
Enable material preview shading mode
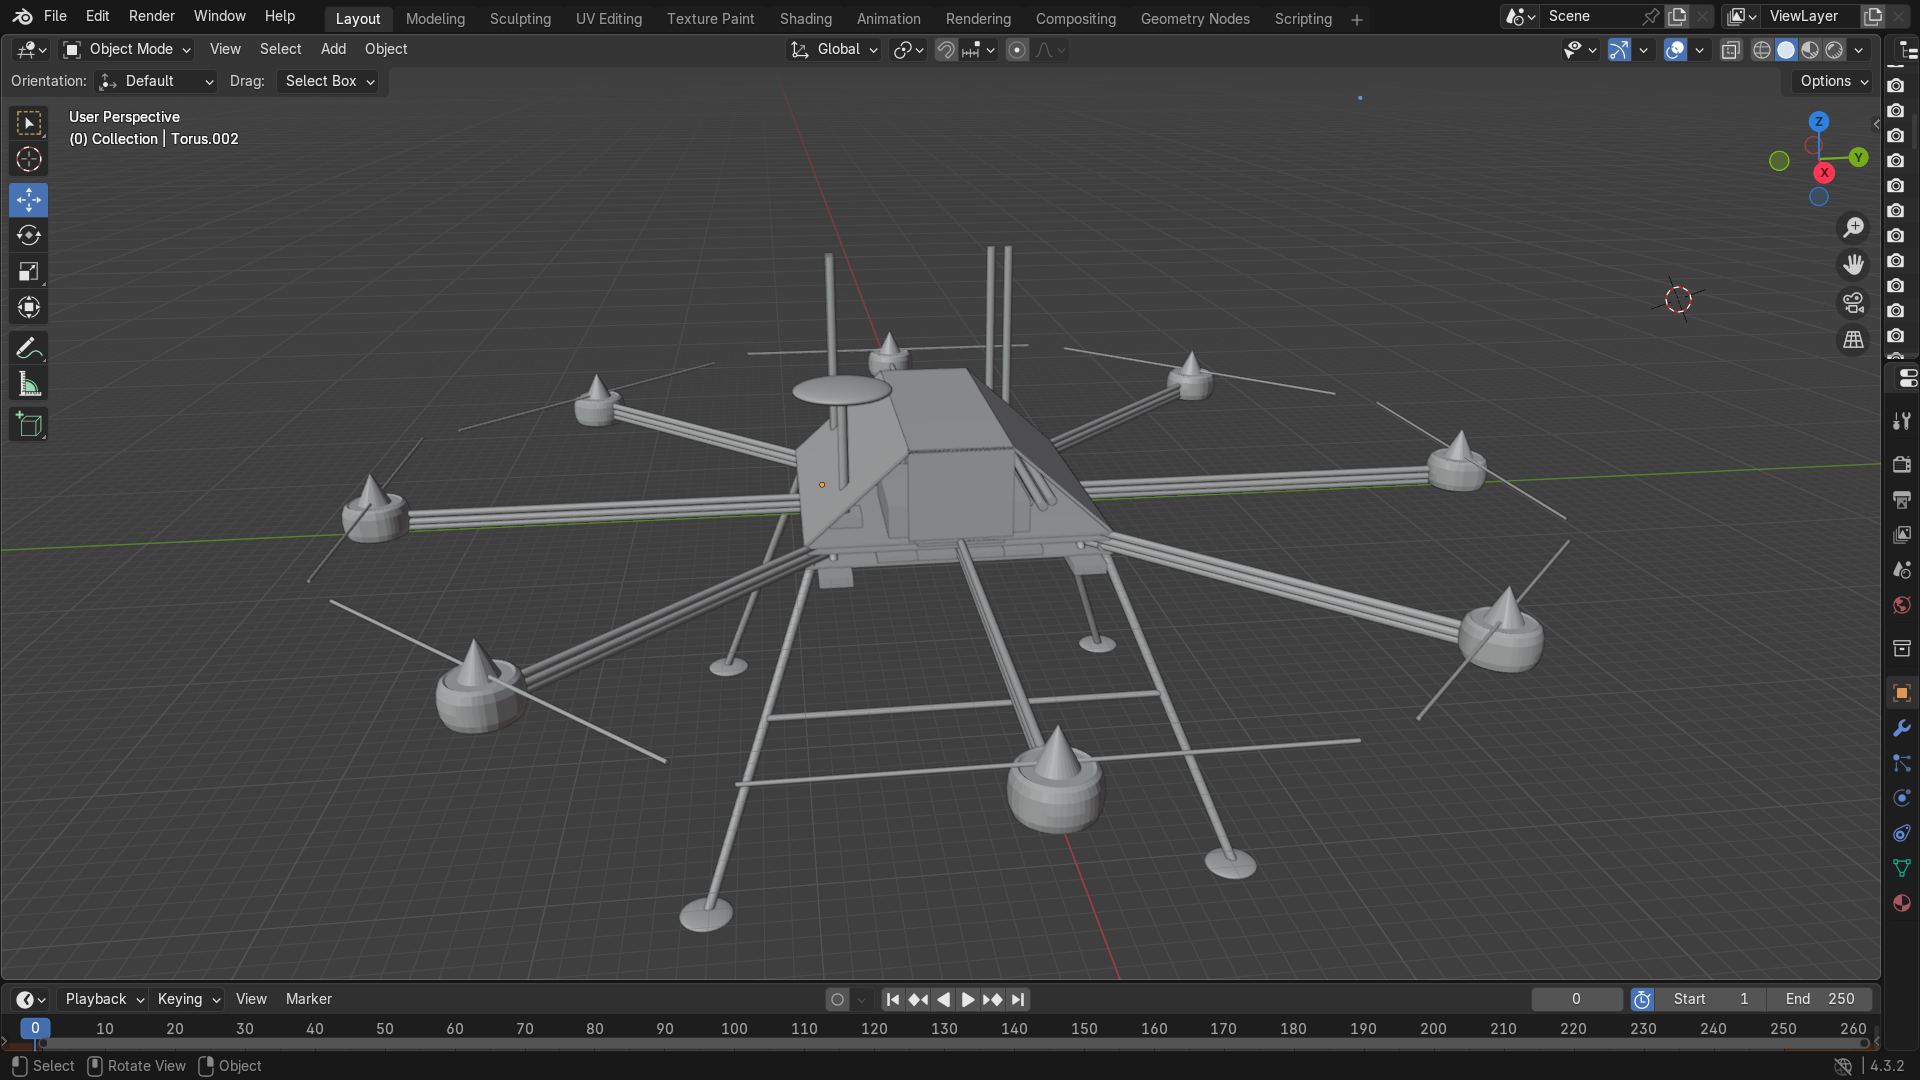[1811, 49]
